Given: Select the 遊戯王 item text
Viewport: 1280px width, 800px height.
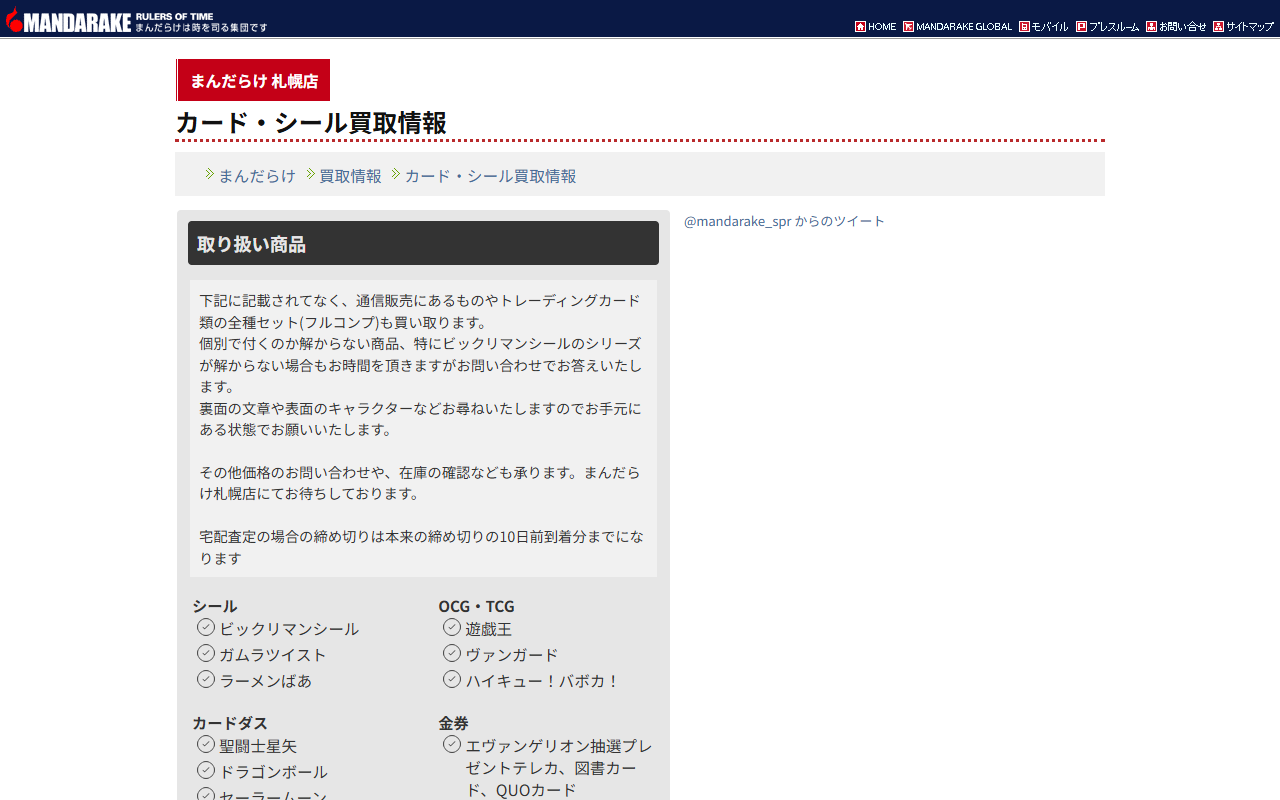Looking at the screenshot, I should click(489, 629).
